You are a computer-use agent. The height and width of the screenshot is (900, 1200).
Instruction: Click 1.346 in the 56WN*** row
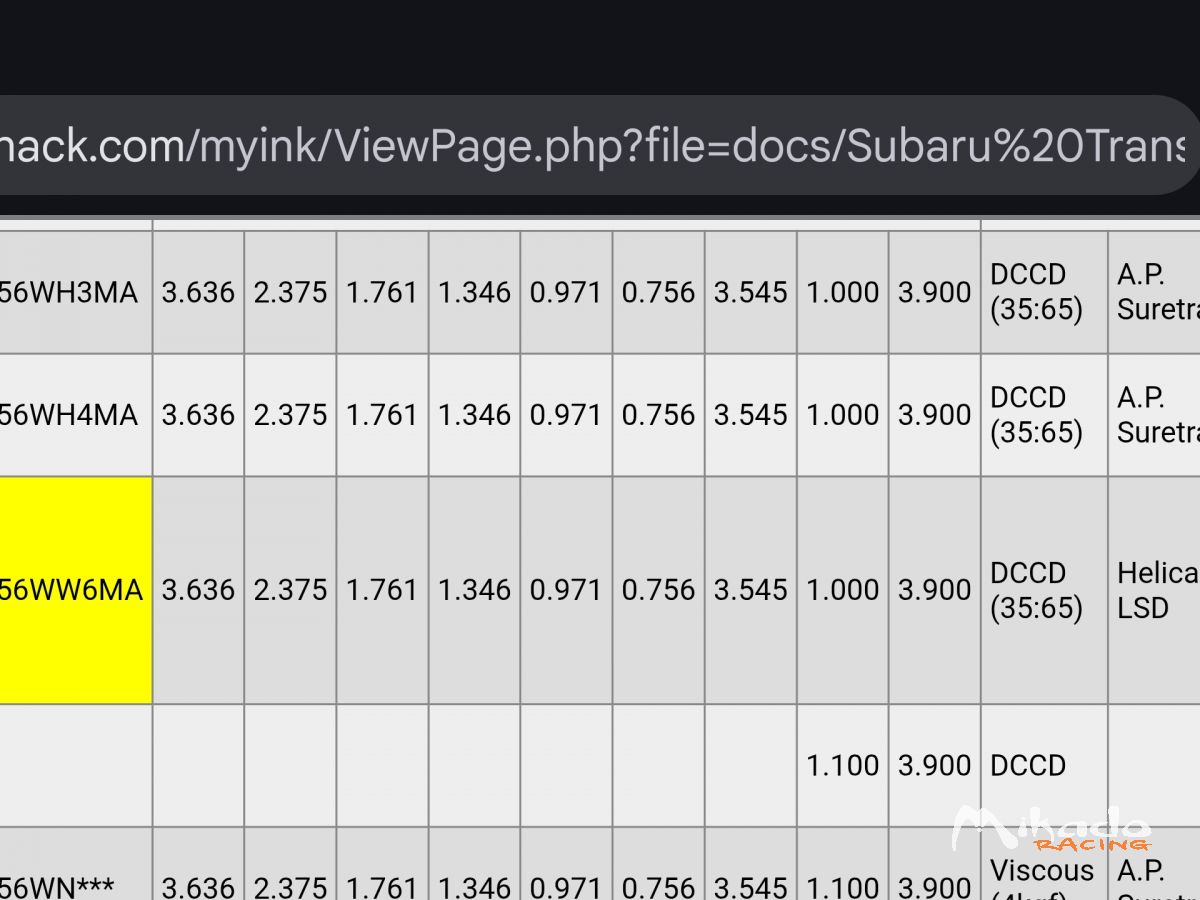(x=474, y=886)
